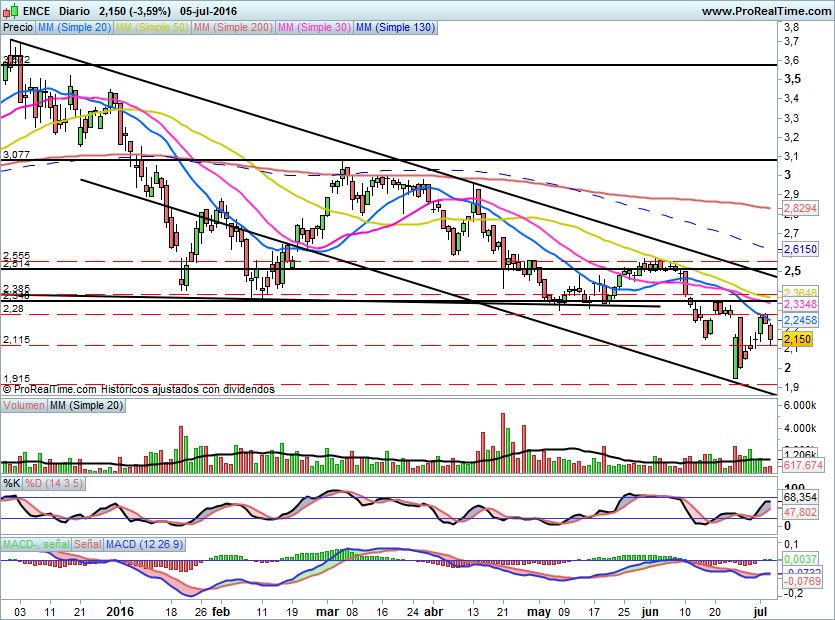Screen dimensions: 835x620
Task: Select the MM (Simple 30) pink indicator label
Action: coord(314,27)
